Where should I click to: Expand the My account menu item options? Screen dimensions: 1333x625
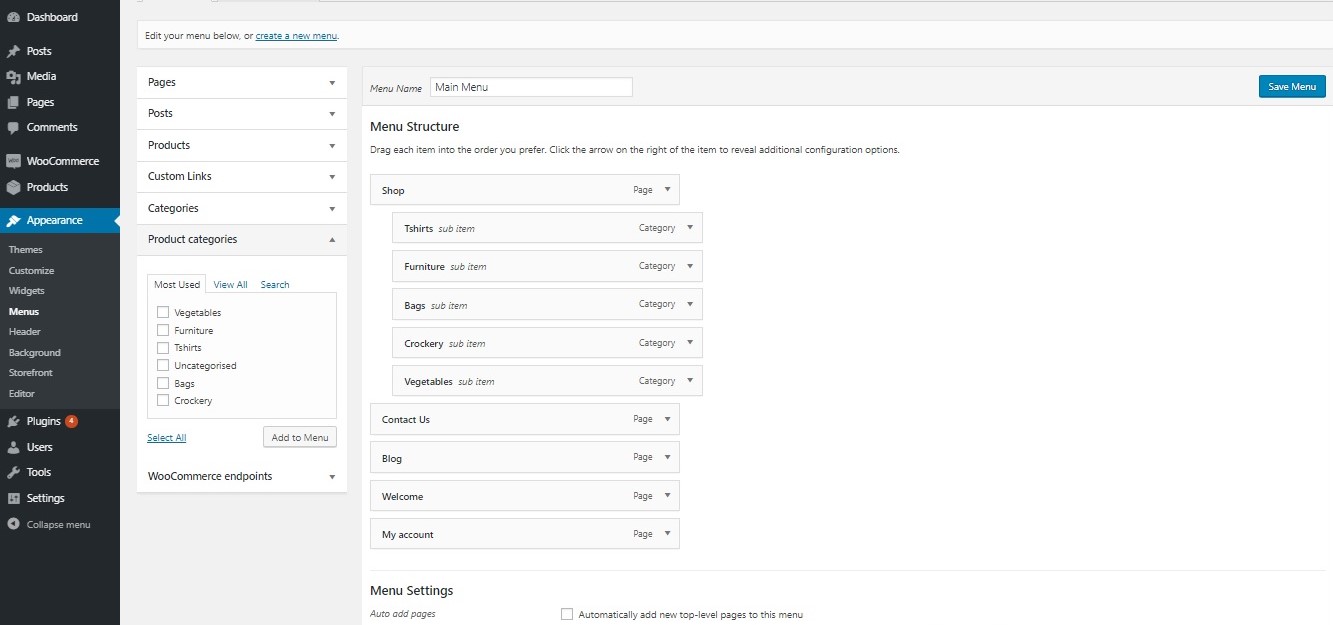pos(666,534)
